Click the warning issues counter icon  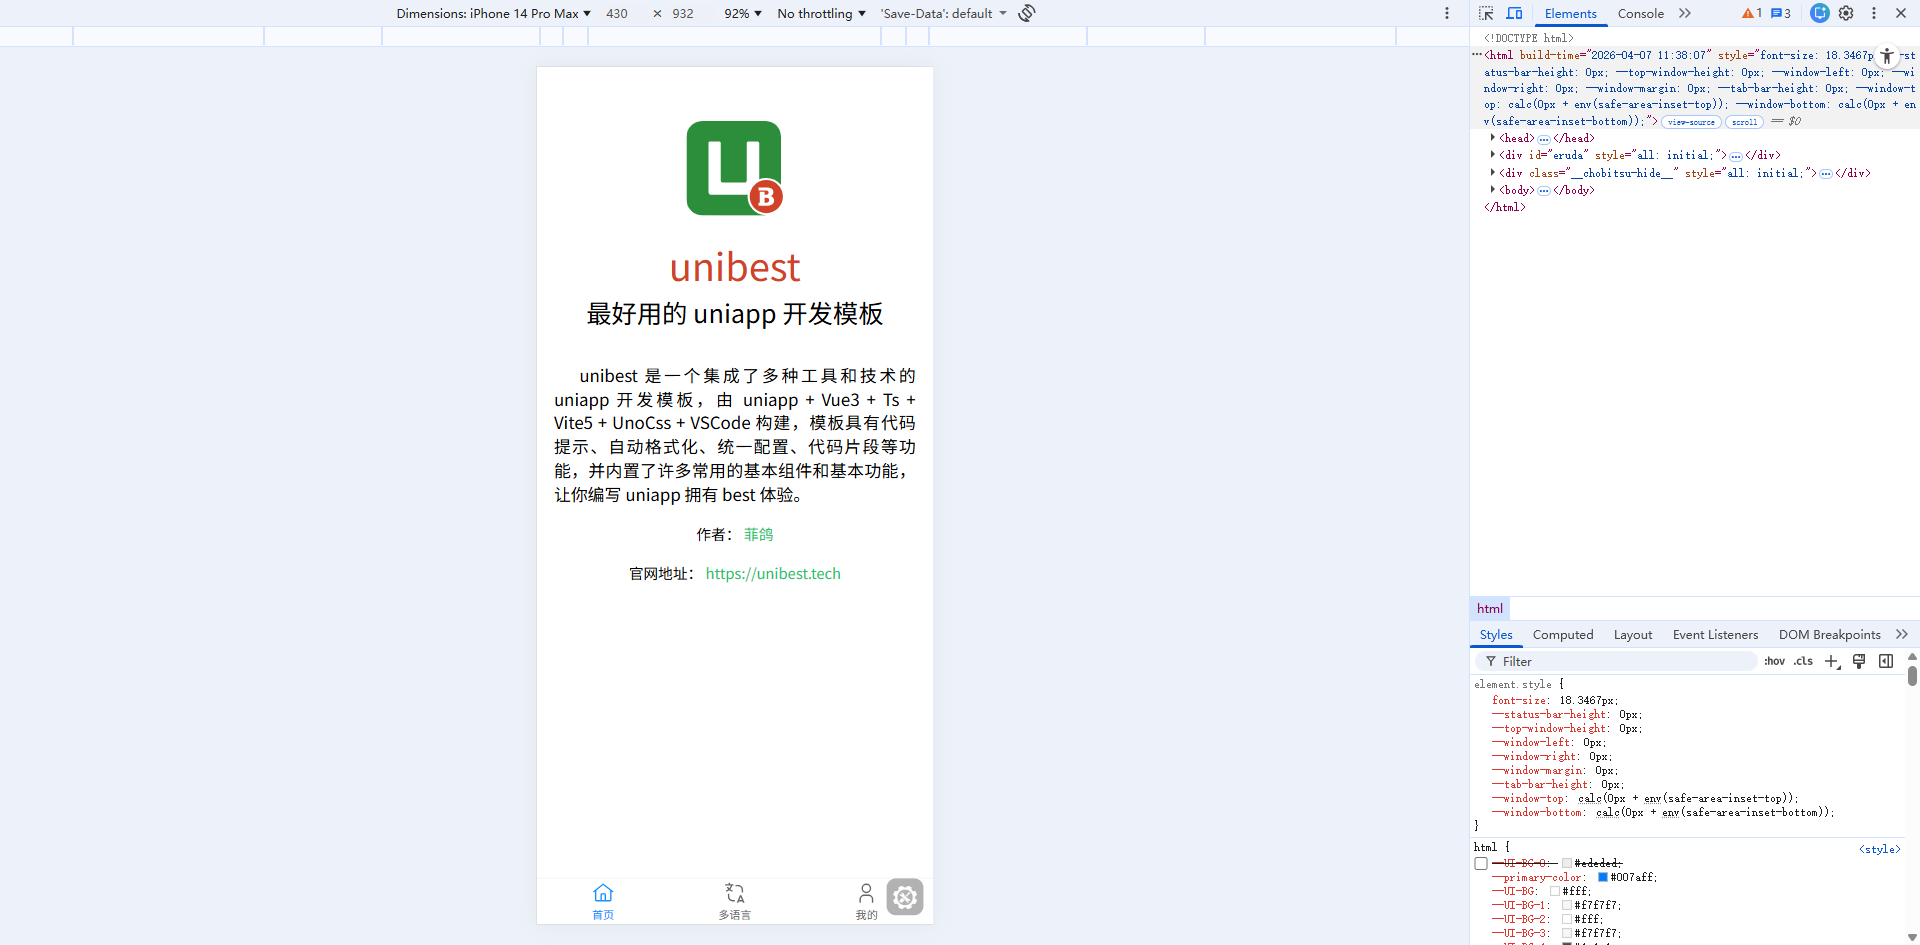[x=1751, y=13]
